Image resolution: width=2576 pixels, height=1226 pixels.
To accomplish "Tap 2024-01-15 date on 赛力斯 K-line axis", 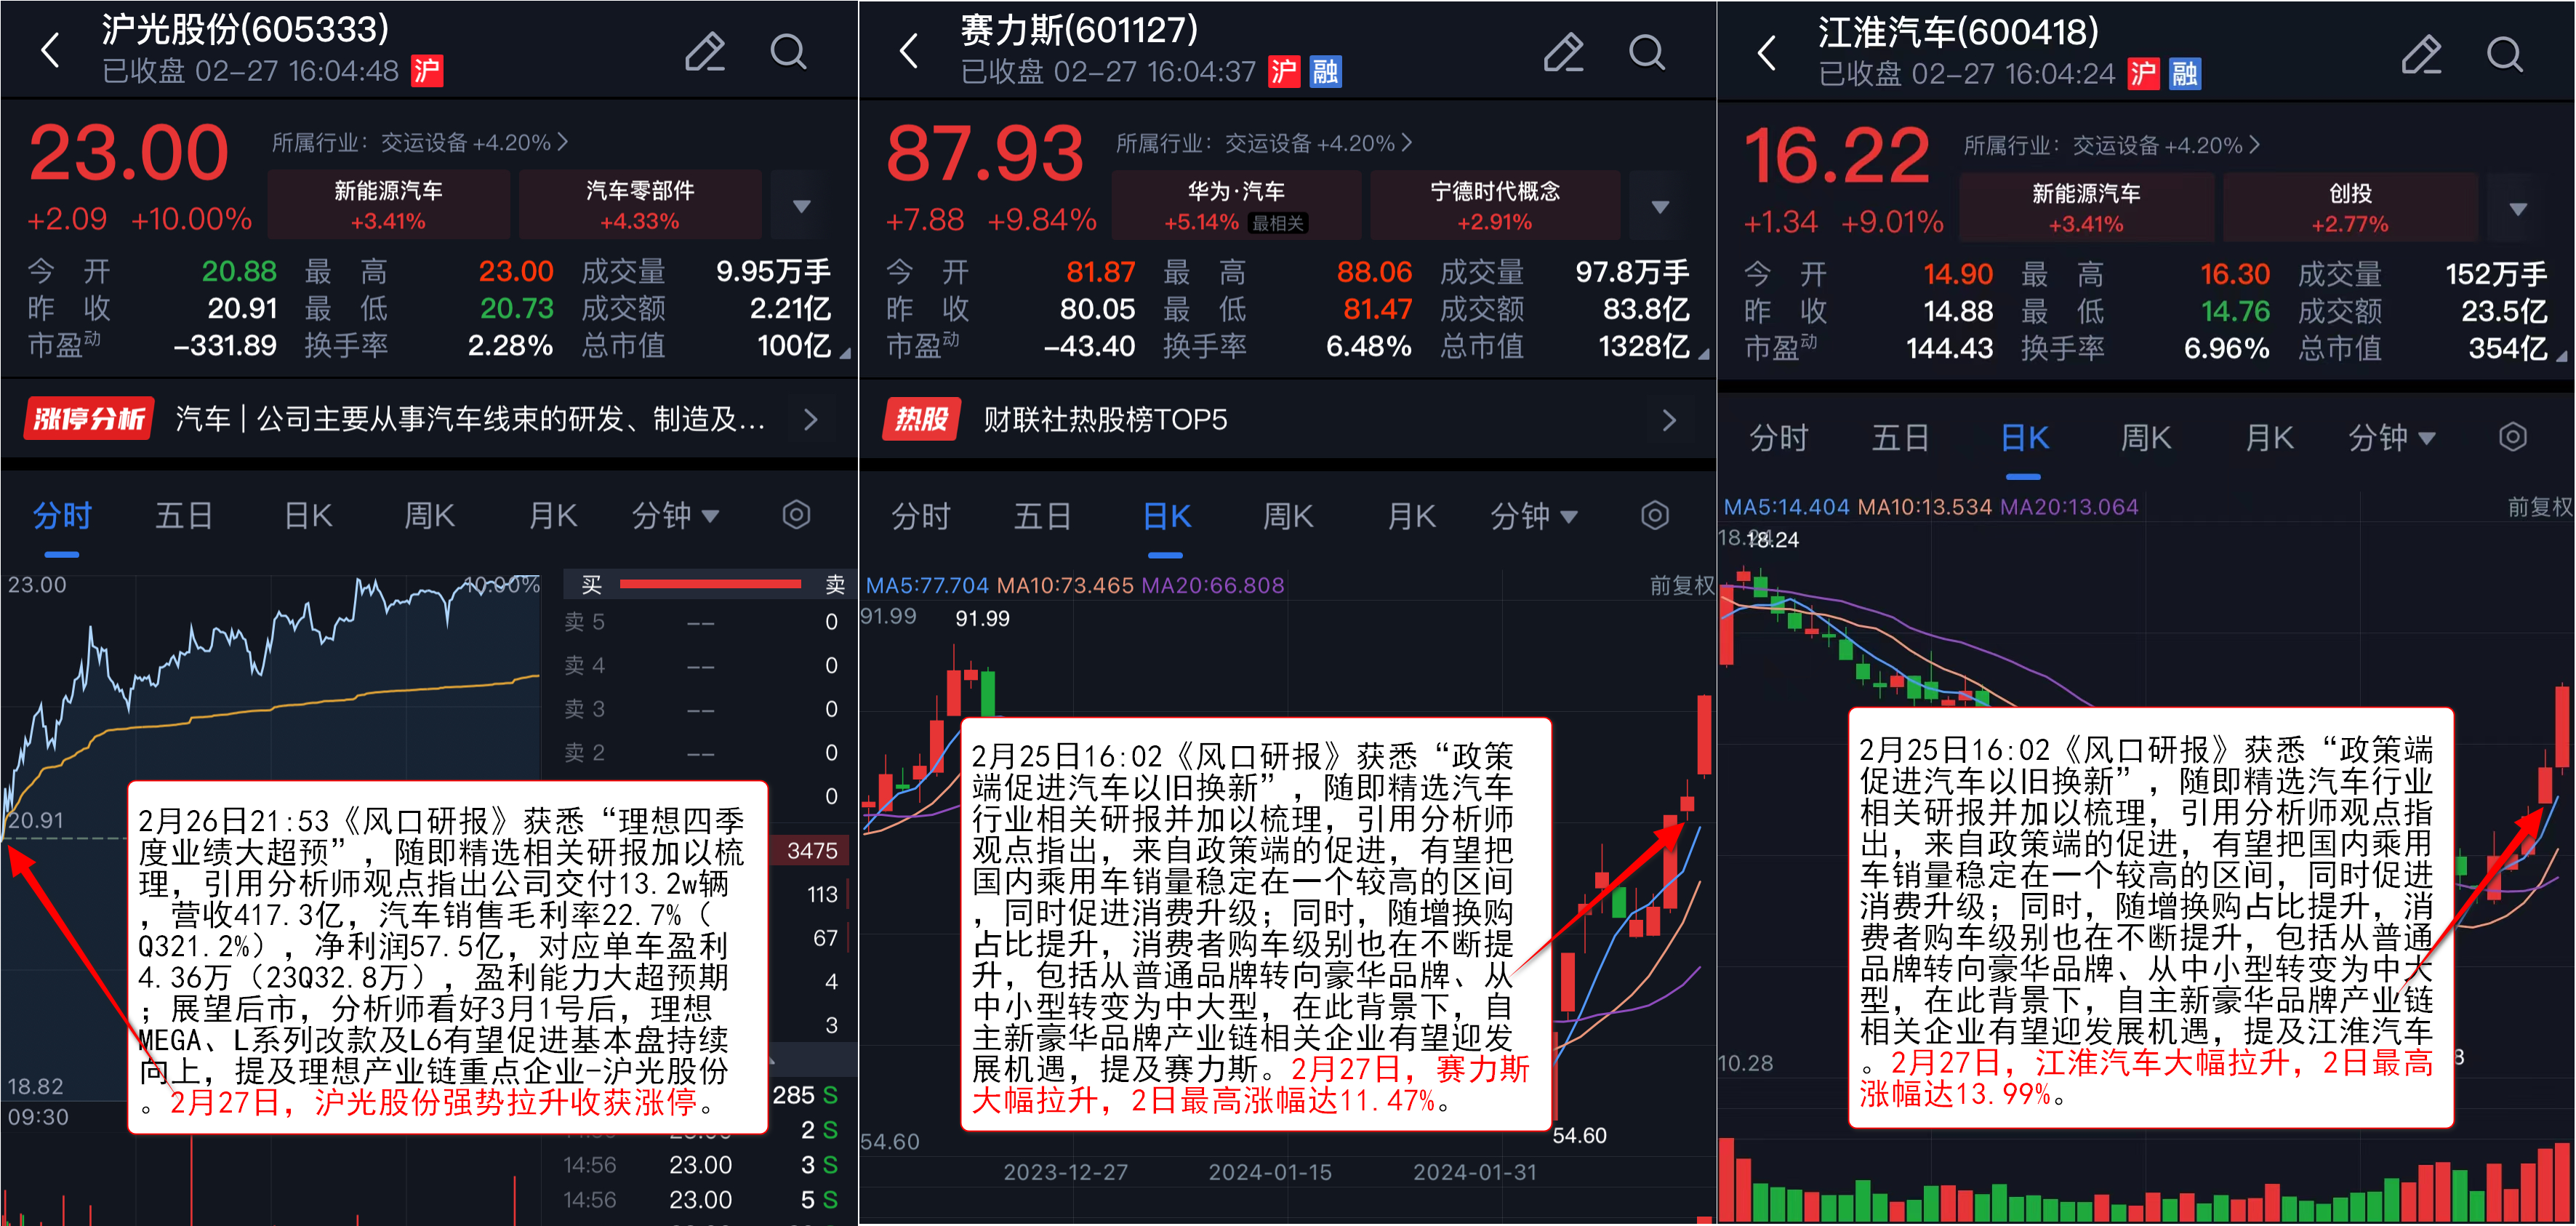I will click(x=1270, y=1171).
